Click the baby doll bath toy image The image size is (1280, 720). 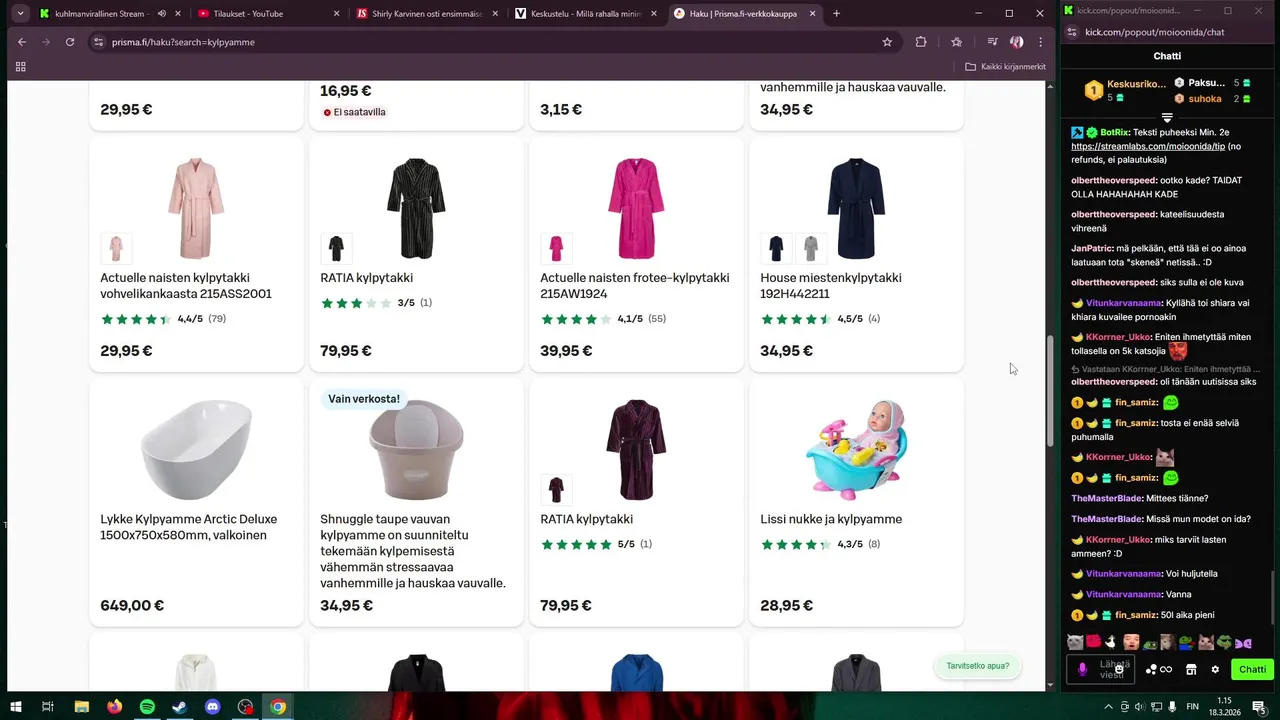(x=856, y=449)
